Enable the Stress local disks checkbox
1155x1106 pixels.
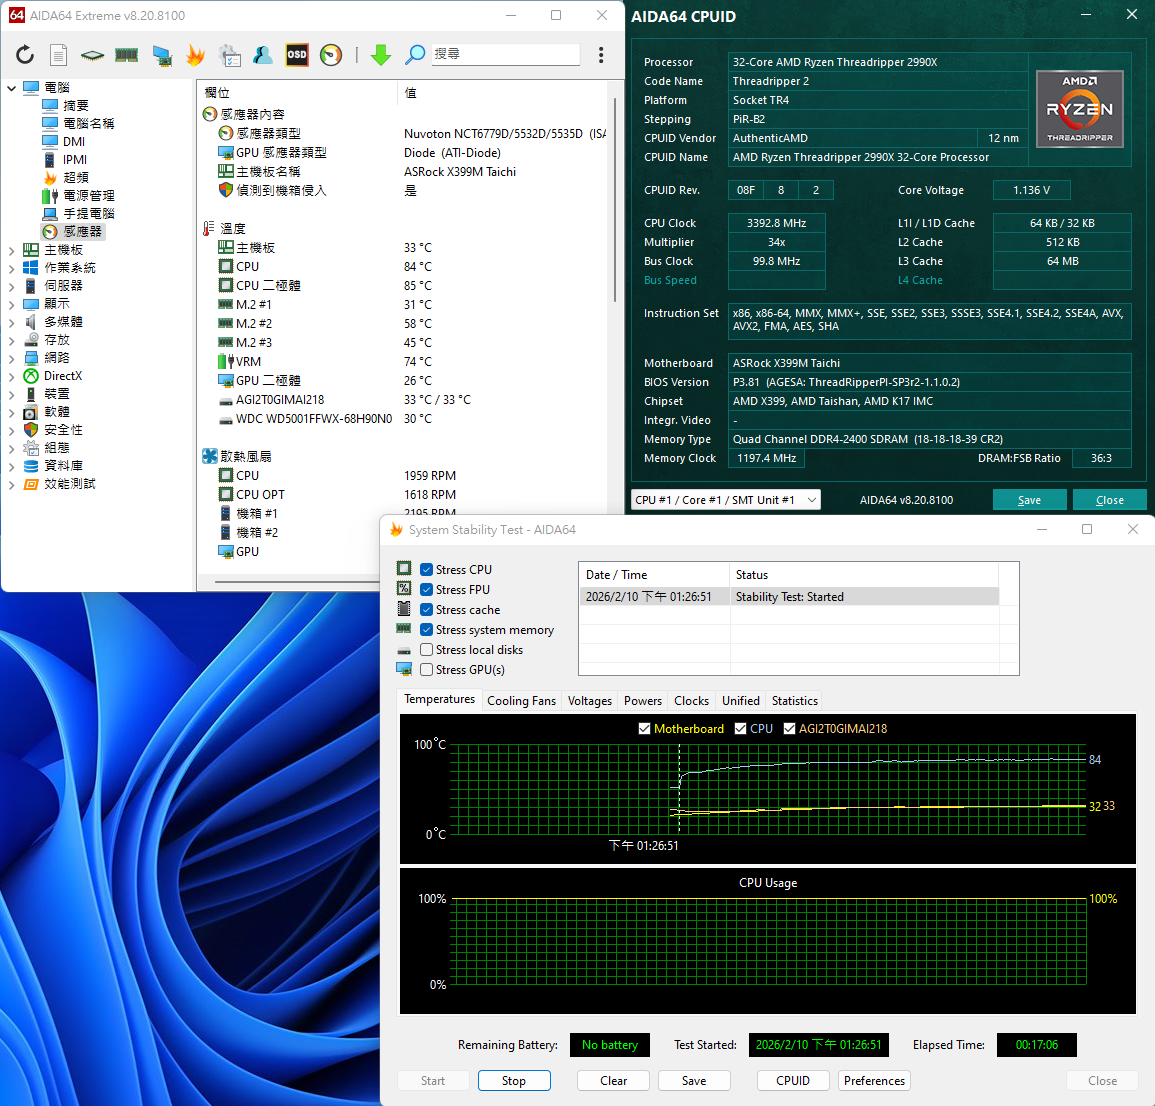(x=427, y=650)
